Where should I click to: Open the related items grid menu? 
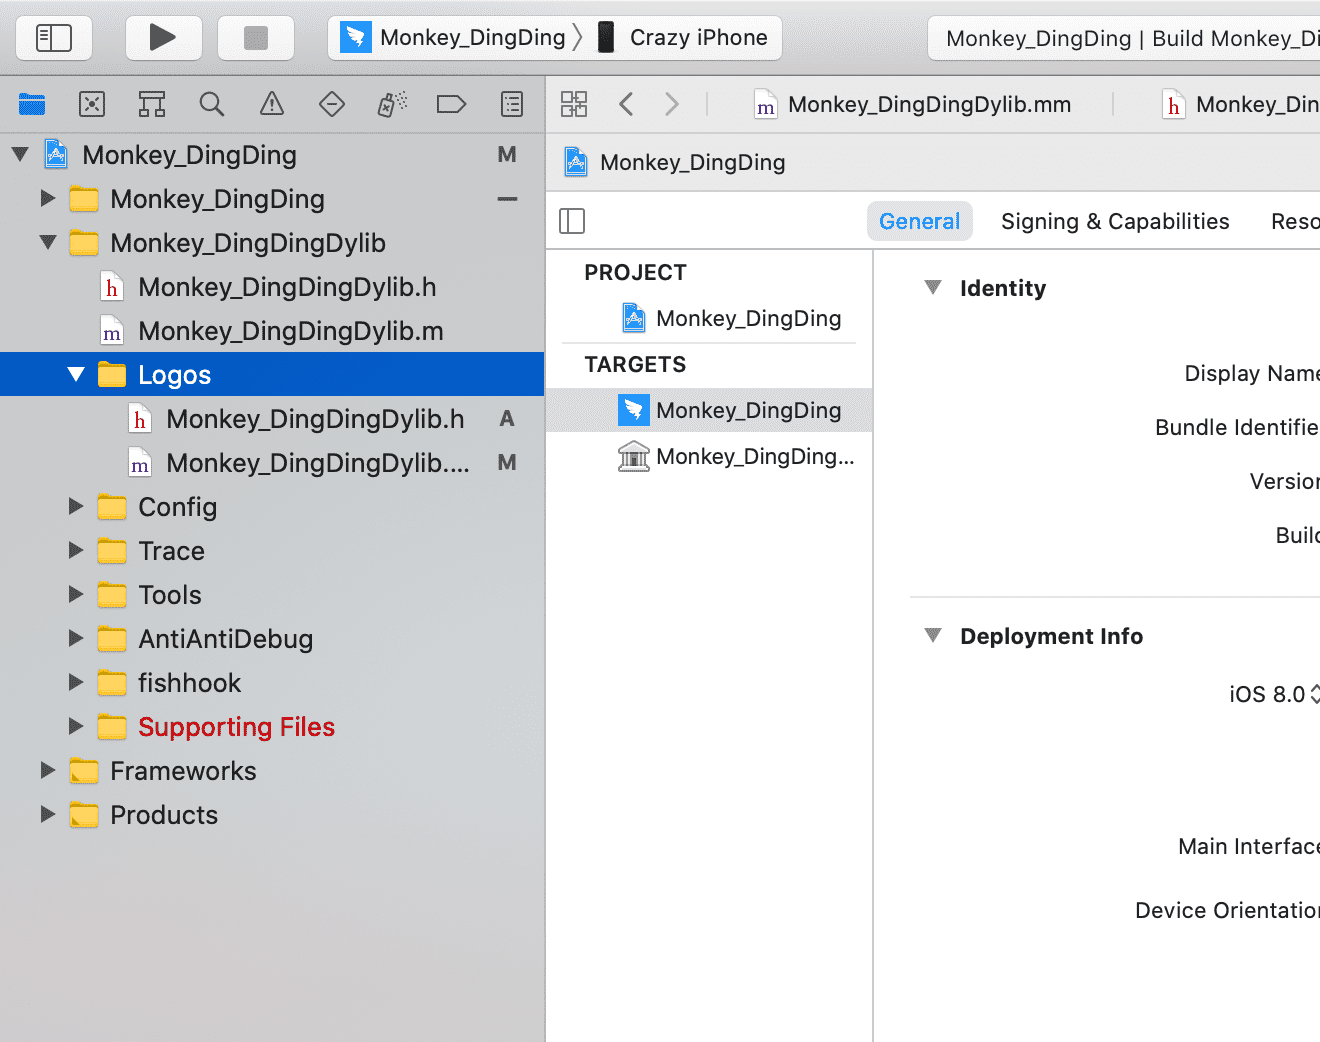pos(574,104)
